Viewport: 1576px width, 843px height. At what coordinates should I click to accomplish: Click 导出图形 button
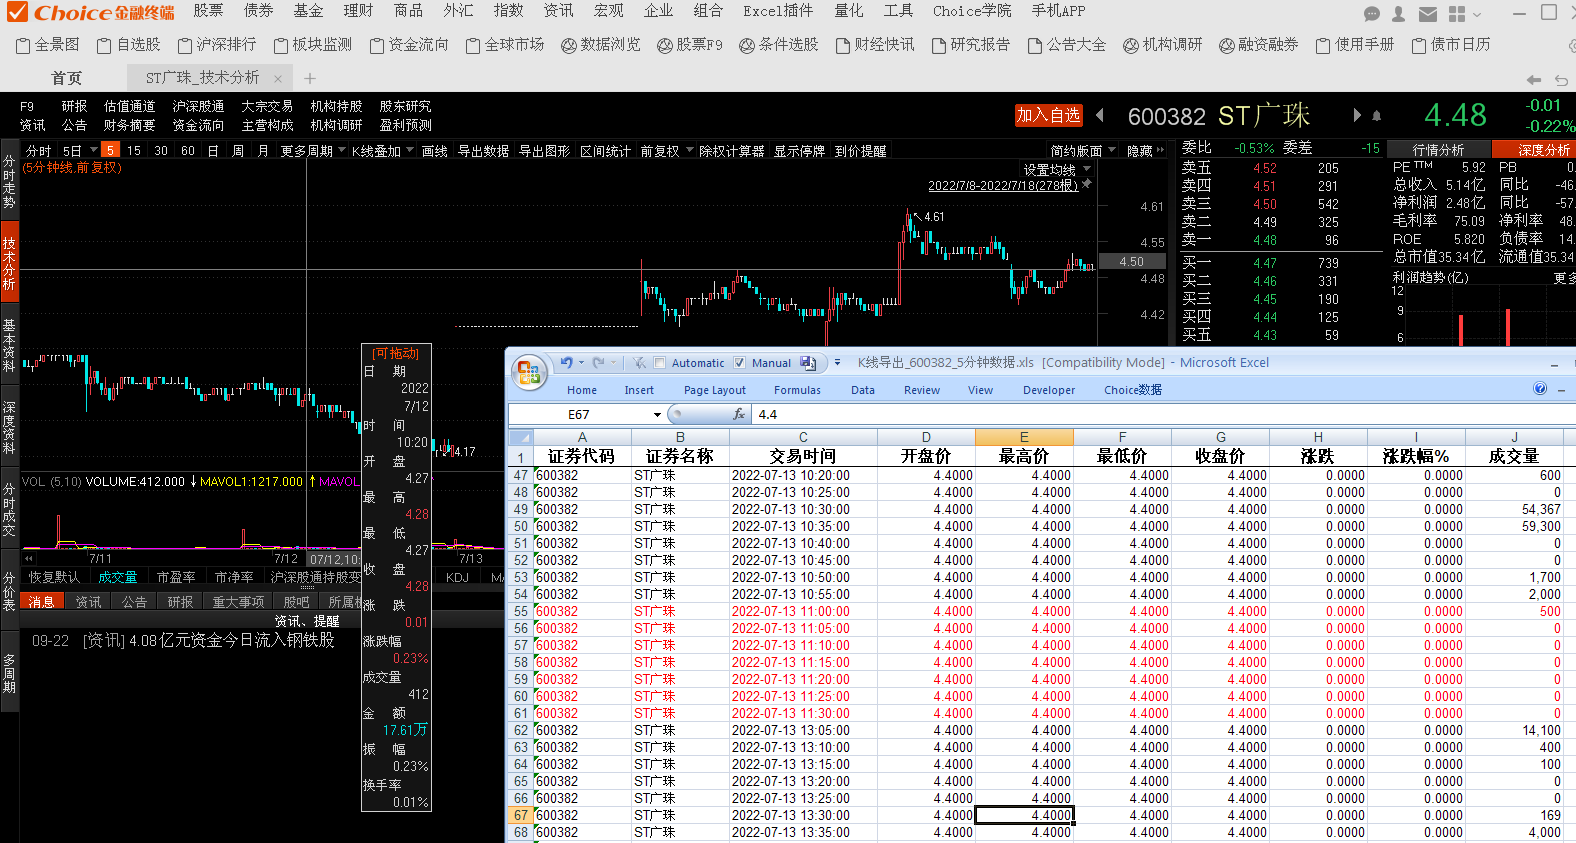point(544,150)
